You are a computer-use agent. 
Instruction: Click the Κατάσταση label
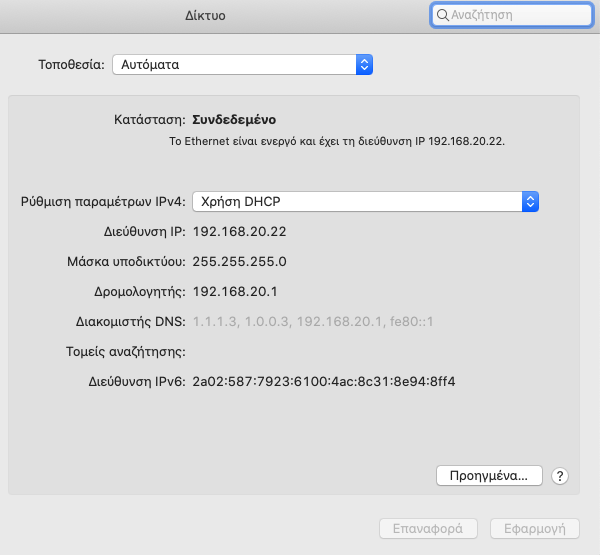(x=150, y=120)
